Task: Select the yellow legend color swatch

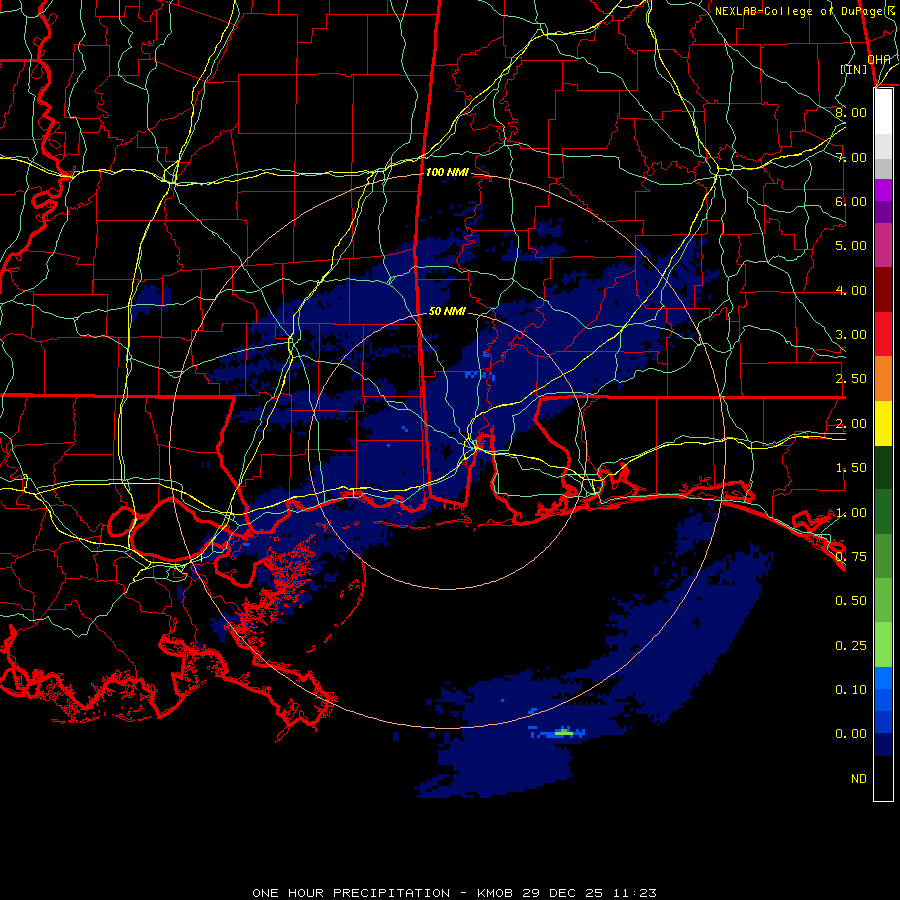Action: [883, 423]
